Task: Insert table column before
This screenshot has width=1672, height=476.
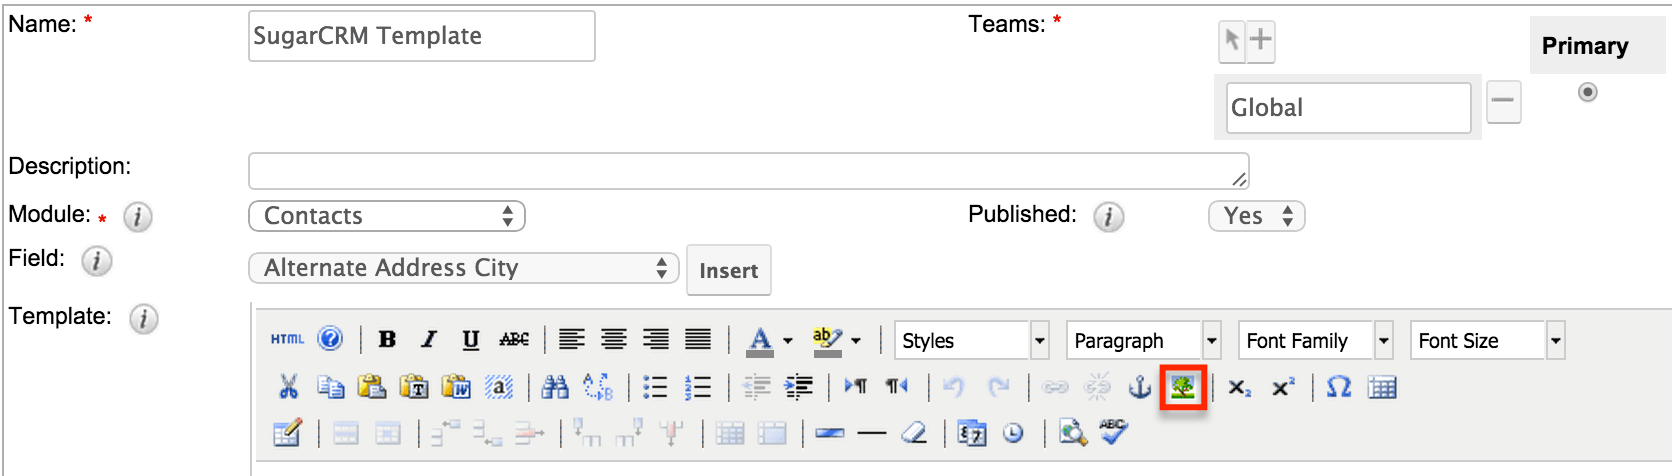Action: (x=588, y=433)
